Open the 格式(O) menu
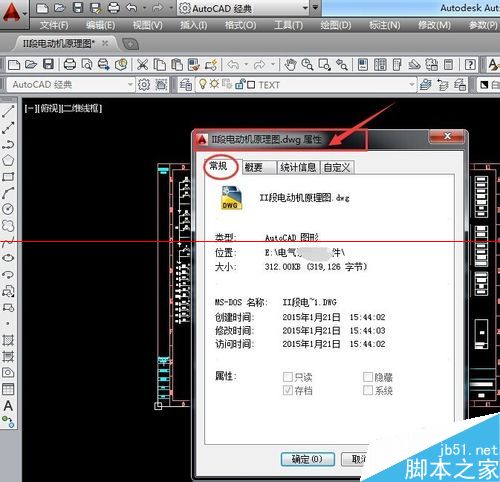Image resolution: width=500 pixels, height=482 pixels. pyautogui.click(x=240, y=25)
